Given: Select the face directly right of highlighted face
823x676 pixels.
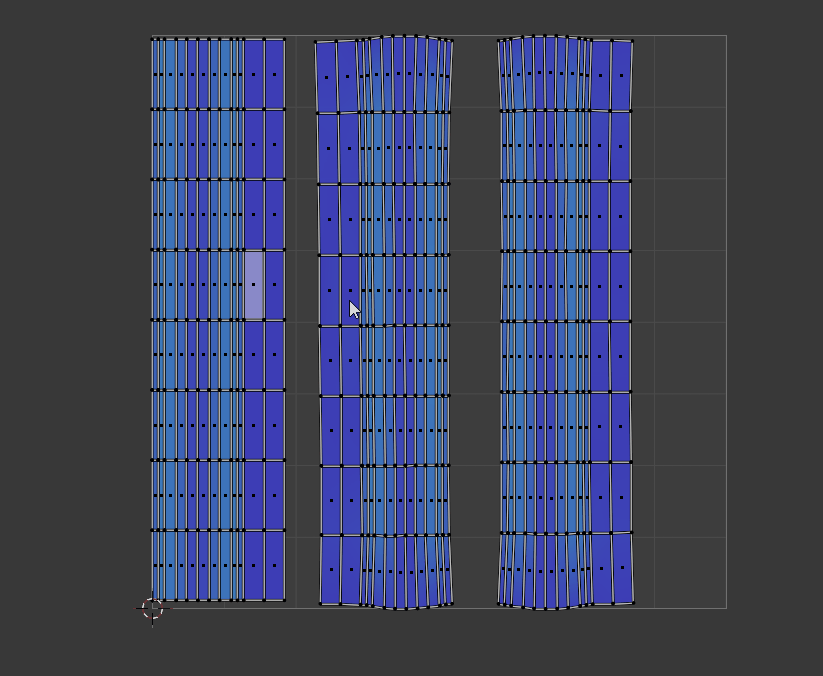Looking at the screenshot, I should coord(275,285).
